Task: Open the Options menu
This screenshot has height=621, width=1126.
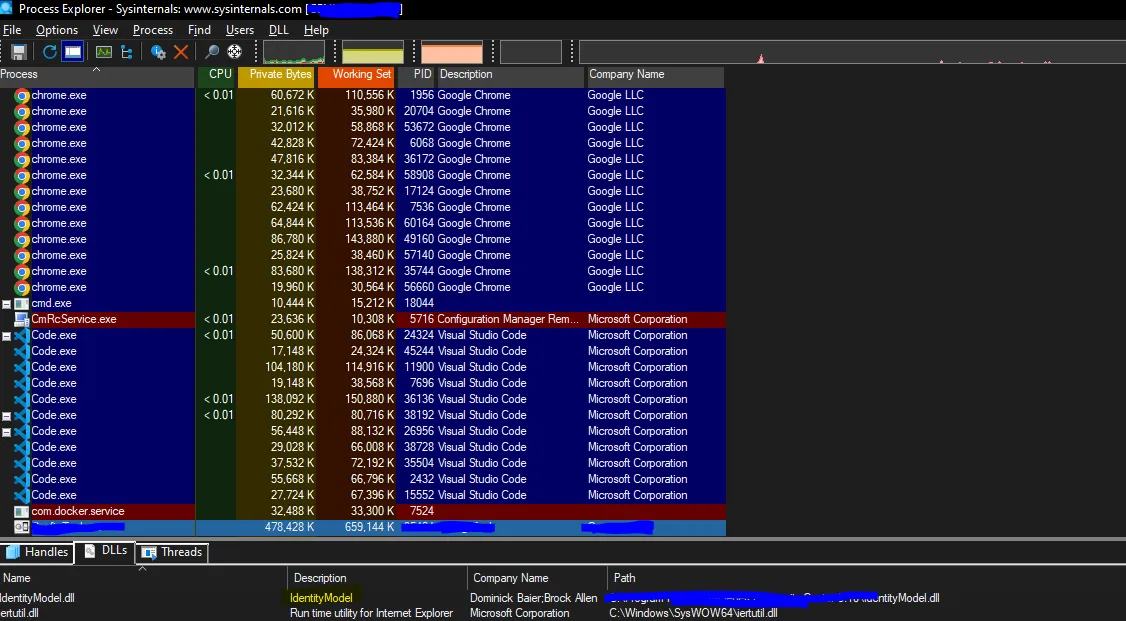Action: (57, 30)
